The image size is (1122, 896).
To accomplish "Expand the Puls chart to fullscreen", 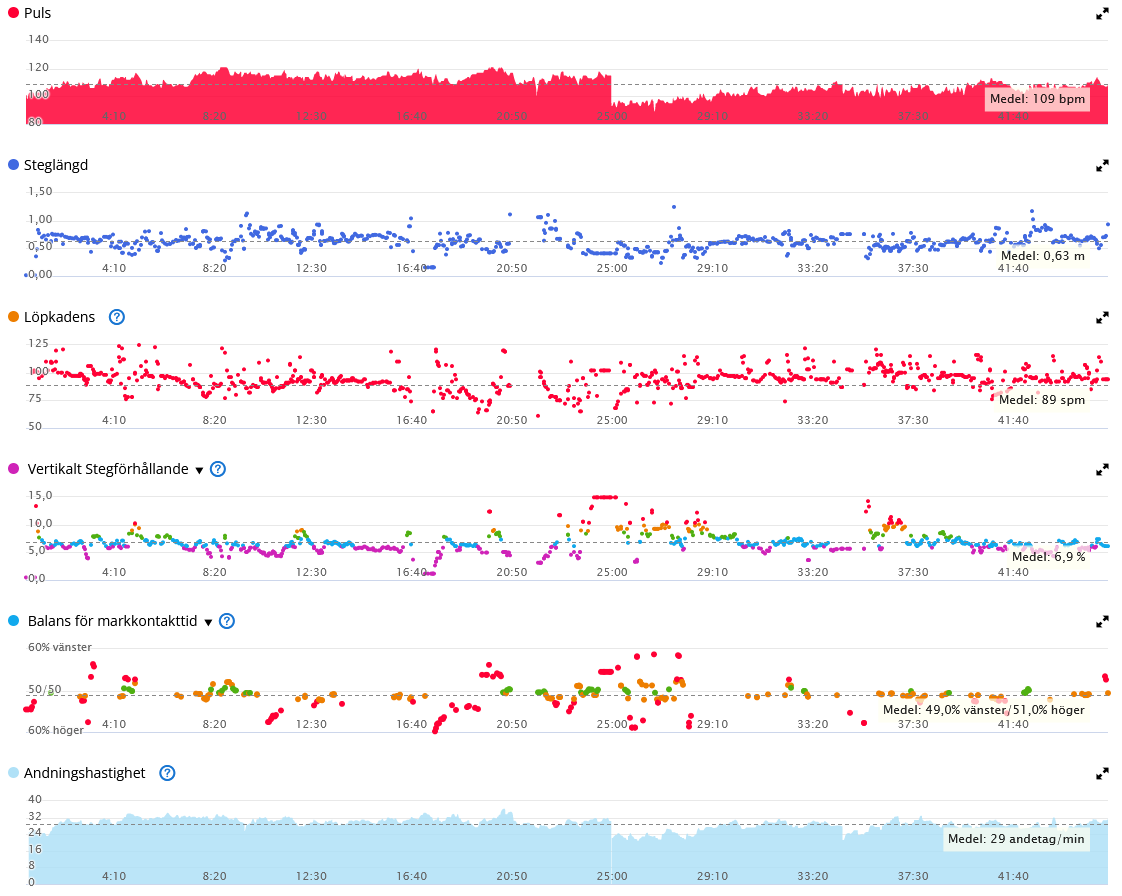I will [x=1102, y=14].
